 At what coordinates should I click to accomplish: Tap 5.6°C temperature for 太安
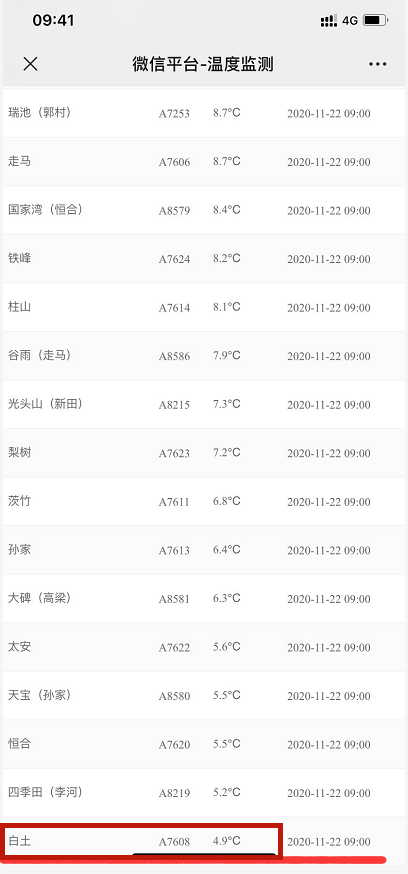[x=226, y=647]
